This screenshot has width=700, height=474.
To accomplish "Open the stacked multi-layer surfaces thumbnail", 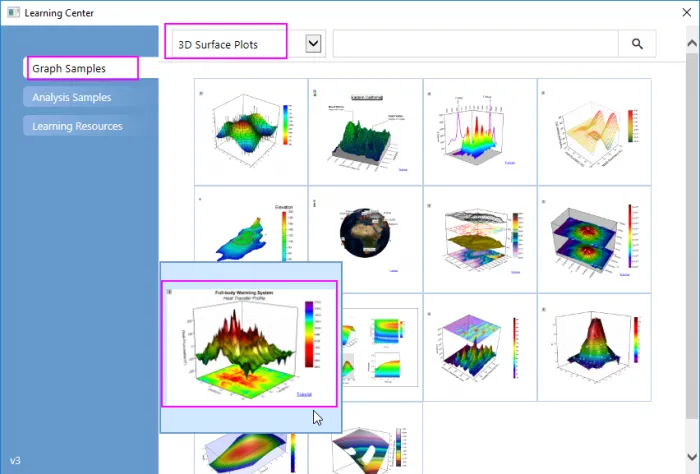I will click(480, 239).
